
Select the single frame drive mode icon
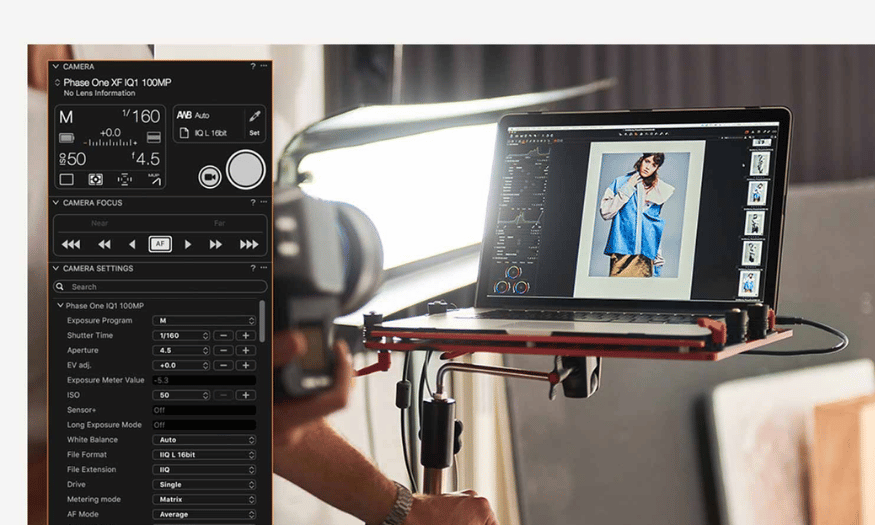(66, 179)
